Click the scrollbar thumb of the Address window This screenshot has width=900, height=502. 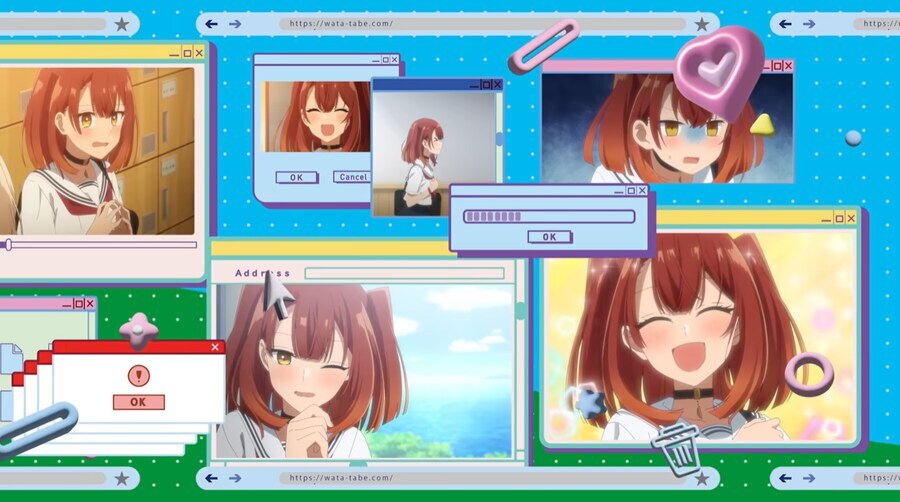coord(520,311)
